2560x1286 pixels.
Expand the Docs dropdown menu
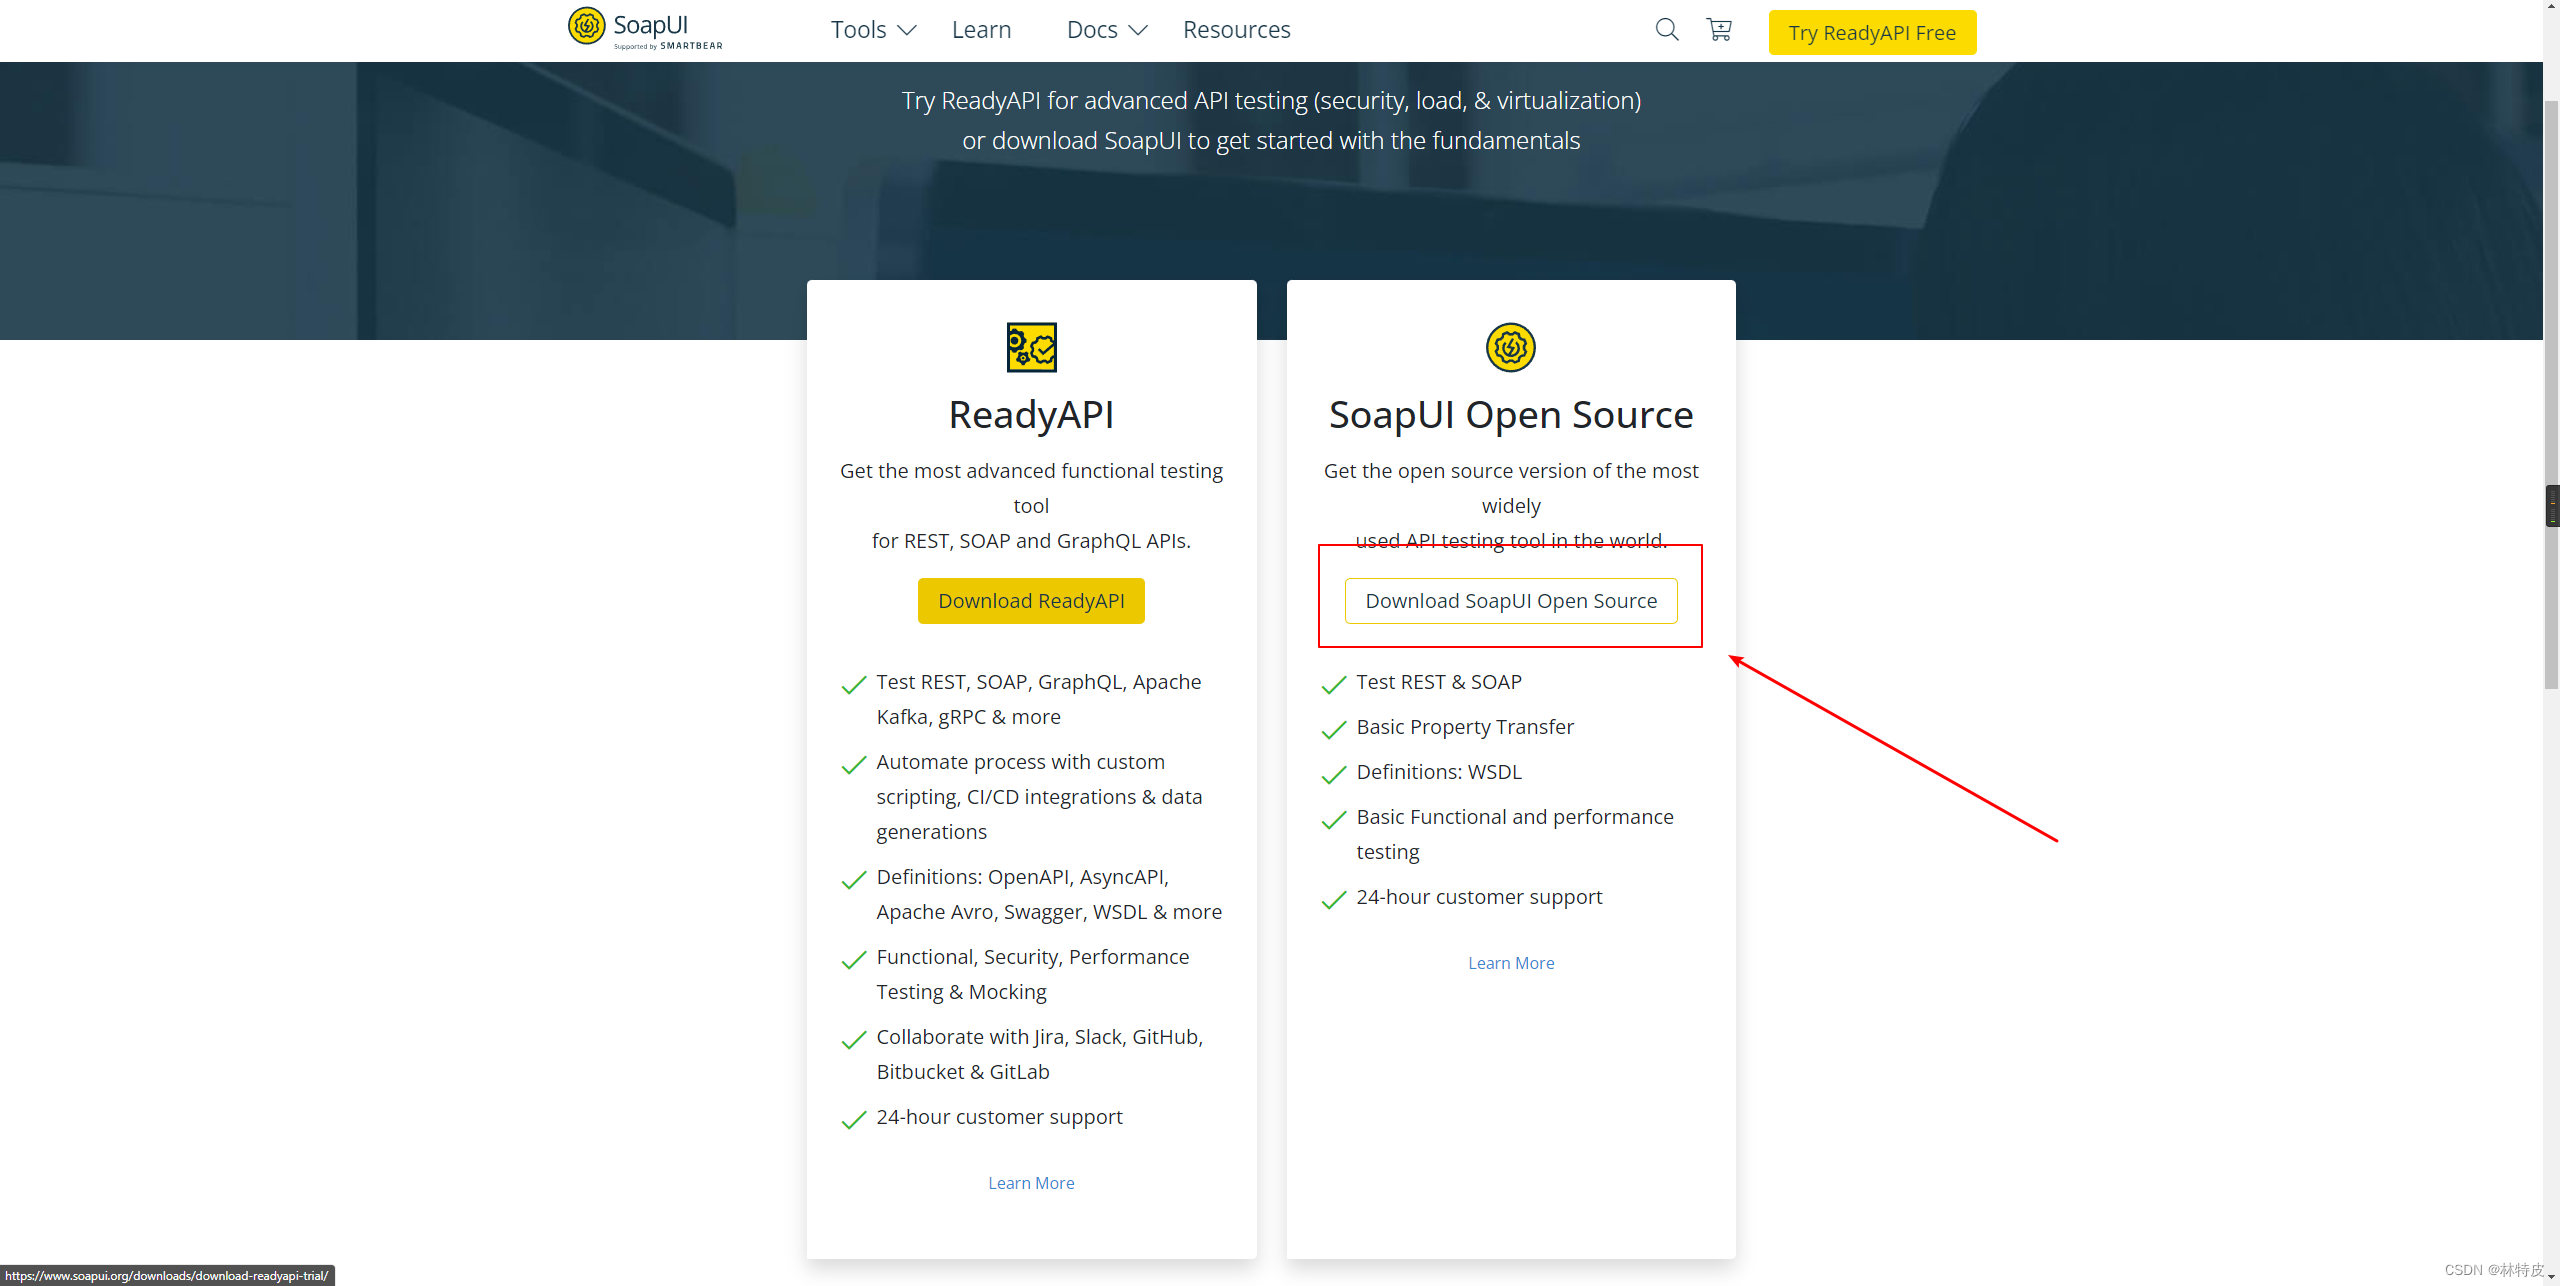[1107, 30]
